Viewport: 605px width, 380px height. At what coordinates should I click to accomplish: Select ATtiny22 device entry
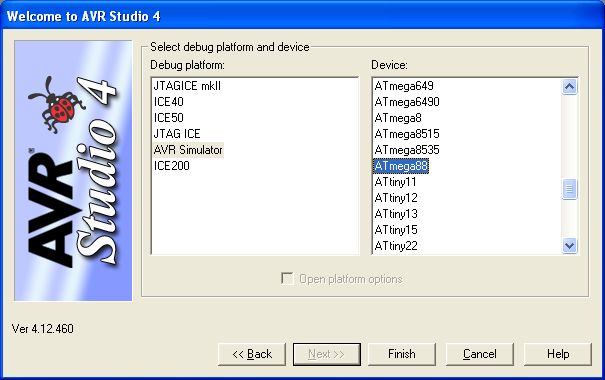click(396, 246)
